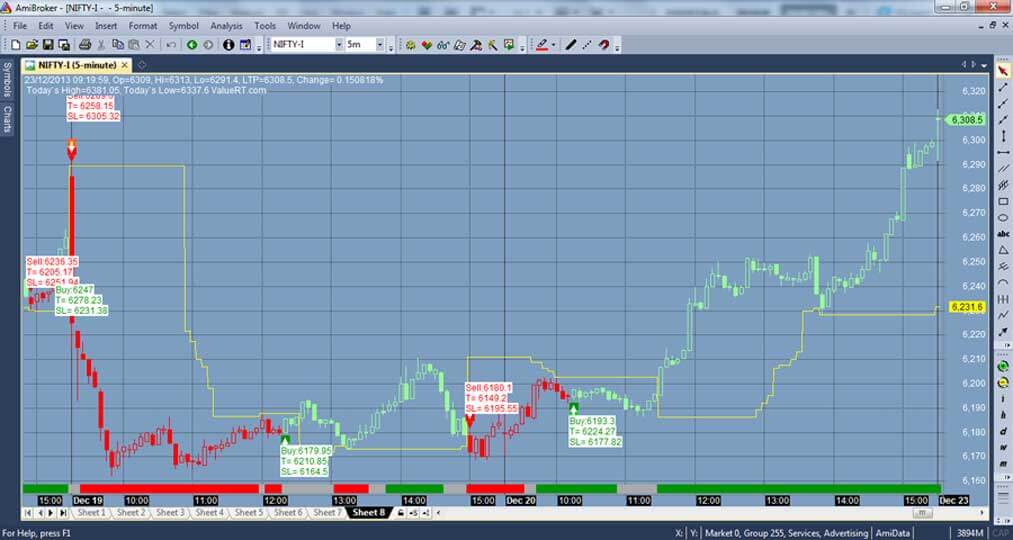
Task: Jump to last sheet with navigation arrow
Action: coord(63,512)
